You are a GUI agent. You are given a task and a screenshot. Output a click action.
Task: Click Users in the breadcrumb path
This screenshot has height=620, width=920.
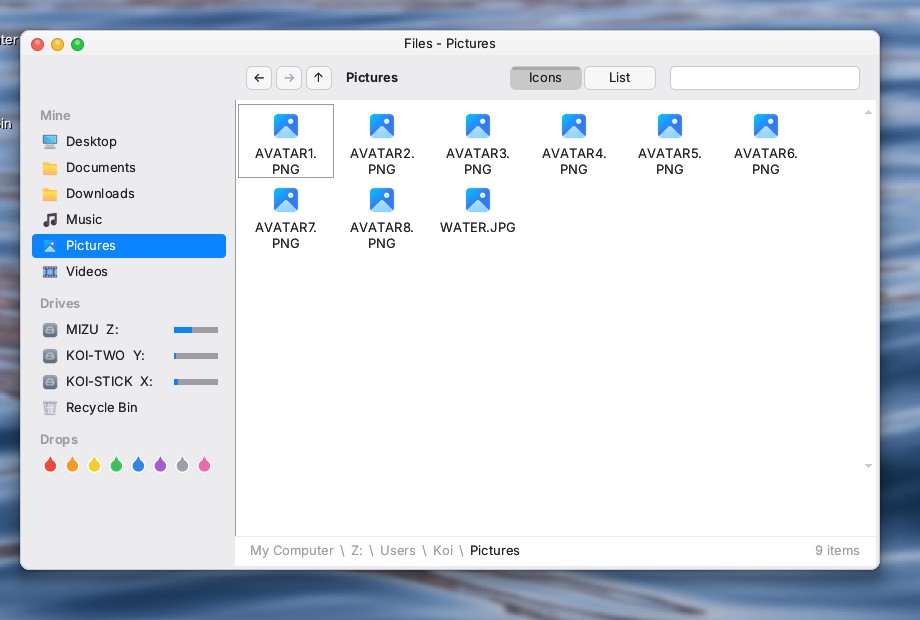click(x=398, y=551)
